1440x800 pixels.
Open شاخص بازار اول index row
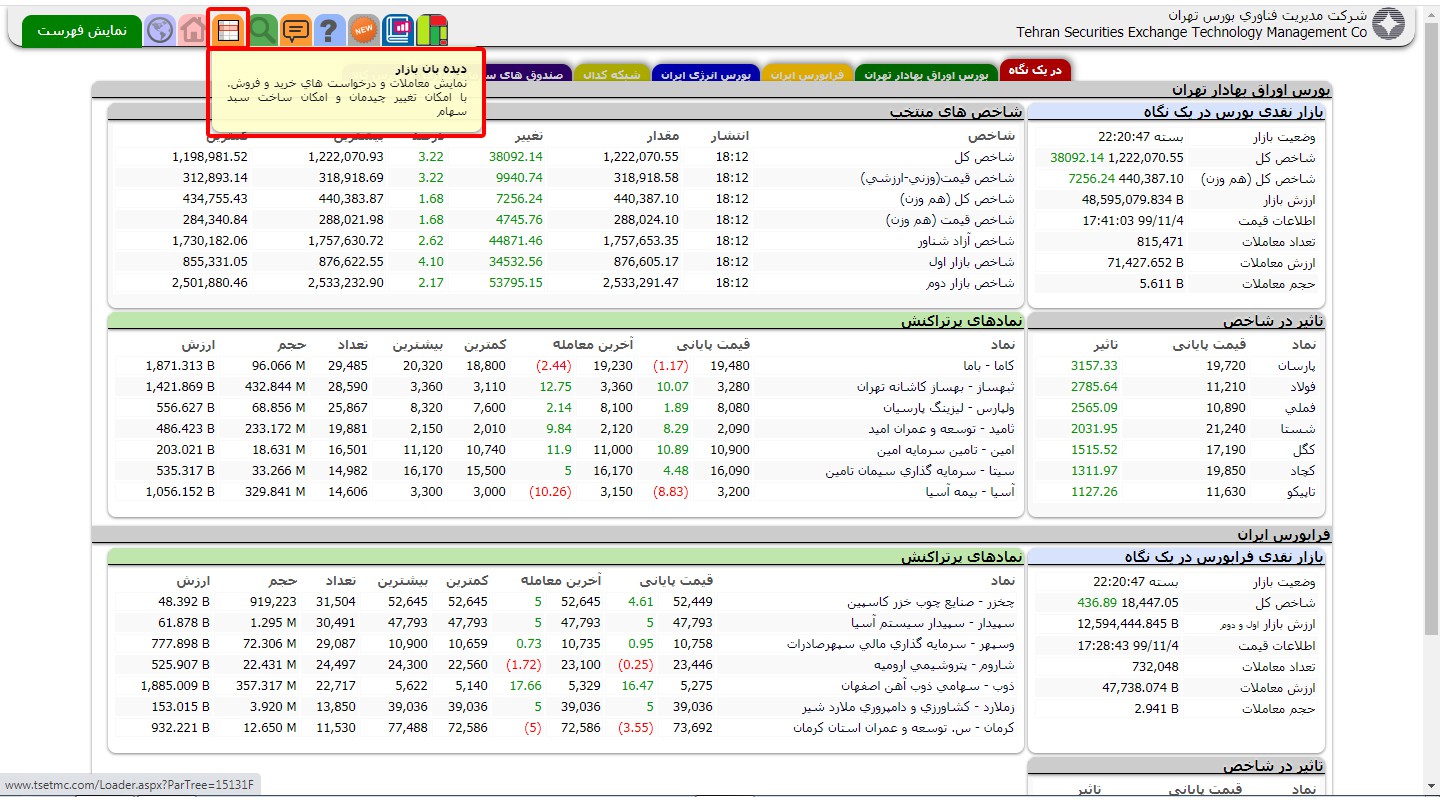click(x=972, y=262)
